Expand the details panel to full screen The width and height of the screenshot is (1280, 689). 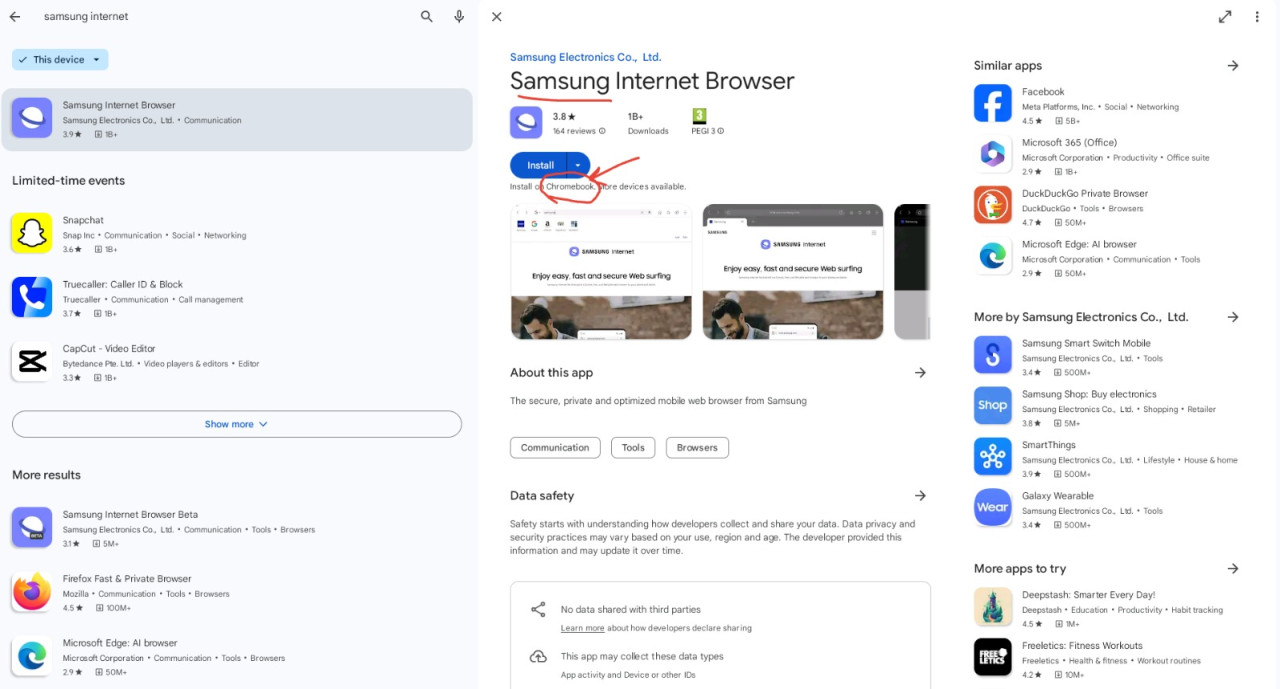(x=1225, y=17)
